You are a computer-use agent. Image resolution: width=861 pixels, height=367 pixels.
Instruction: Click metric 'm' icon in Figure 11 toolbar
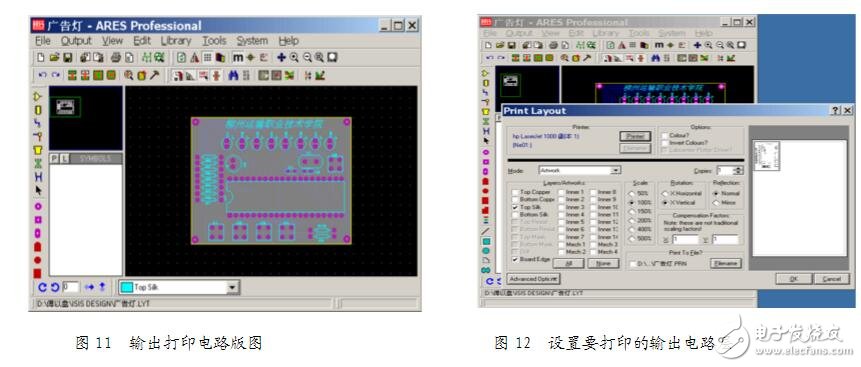point(238,57)
